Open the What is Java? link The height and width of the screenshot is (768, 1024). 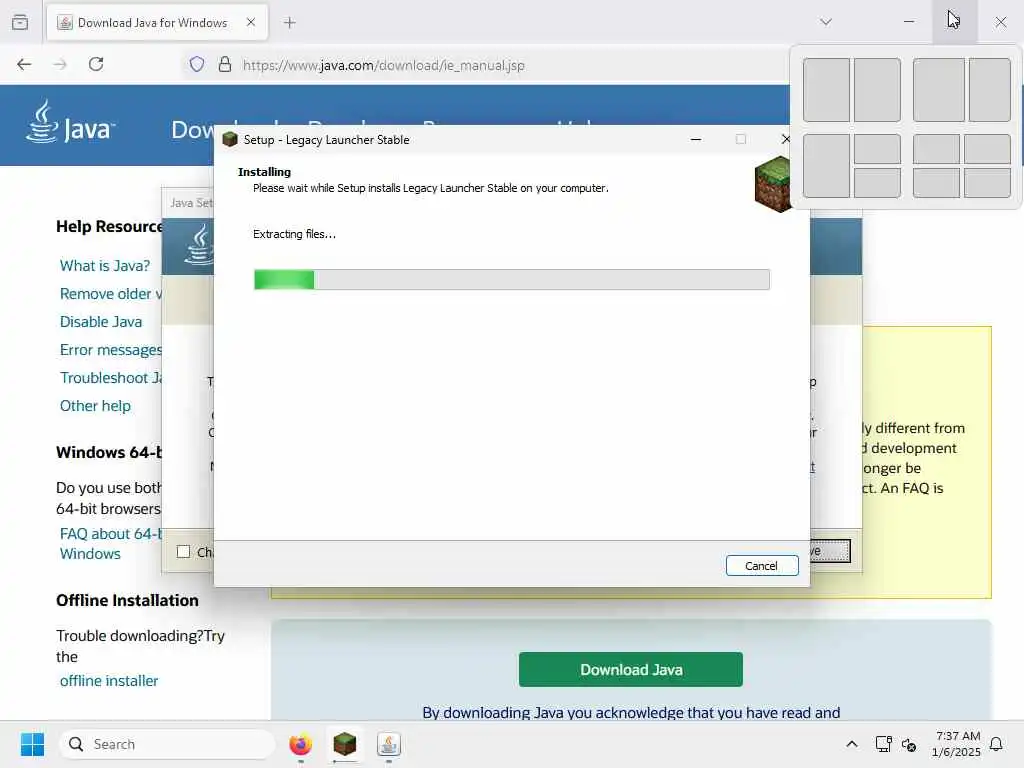tap(104, 266)
